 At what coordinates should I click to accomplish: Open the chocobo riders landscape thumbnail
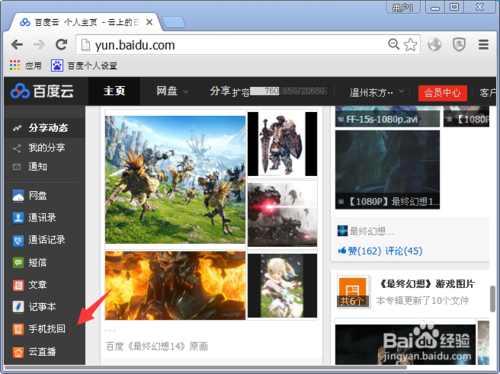click(175, 180)
